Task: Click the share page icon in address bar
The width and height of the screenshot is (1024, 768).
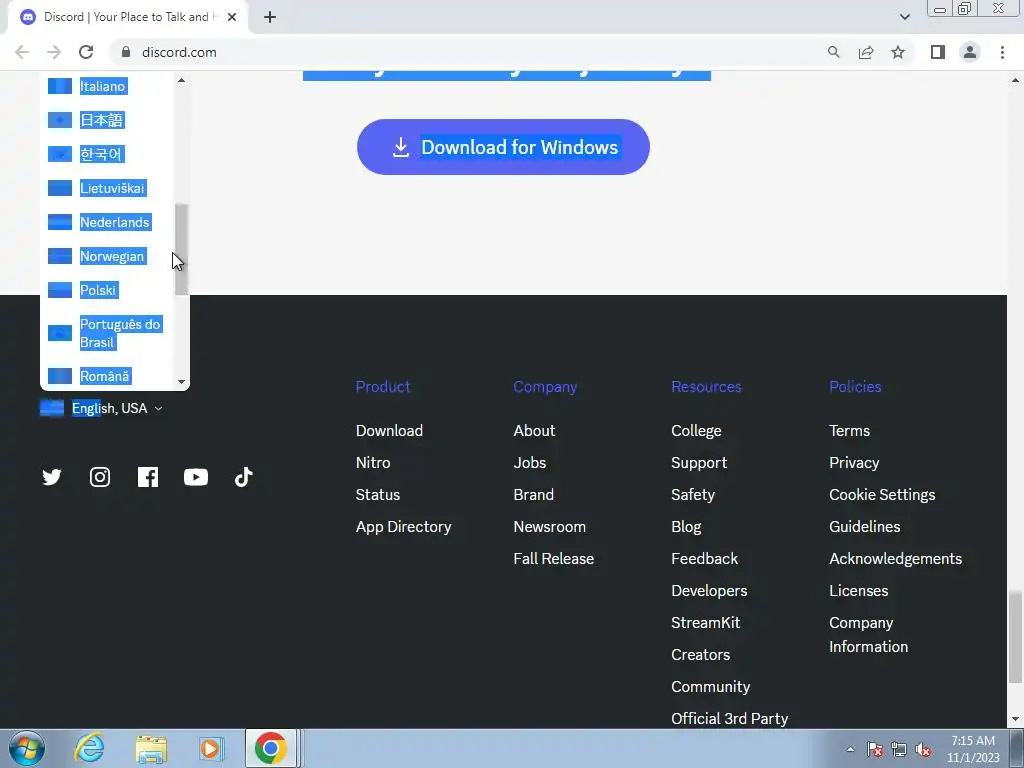Action: click(866, 52)
